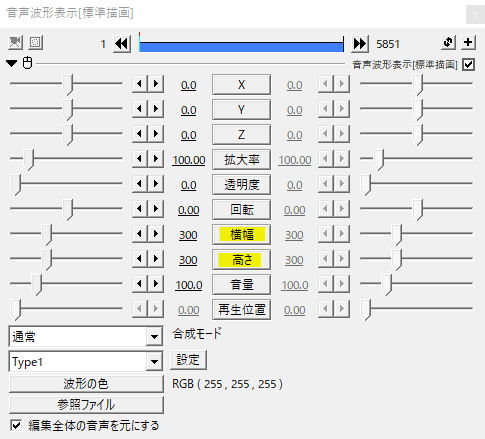Increase 音量 with the right arrow

click(x=156, y=284)
